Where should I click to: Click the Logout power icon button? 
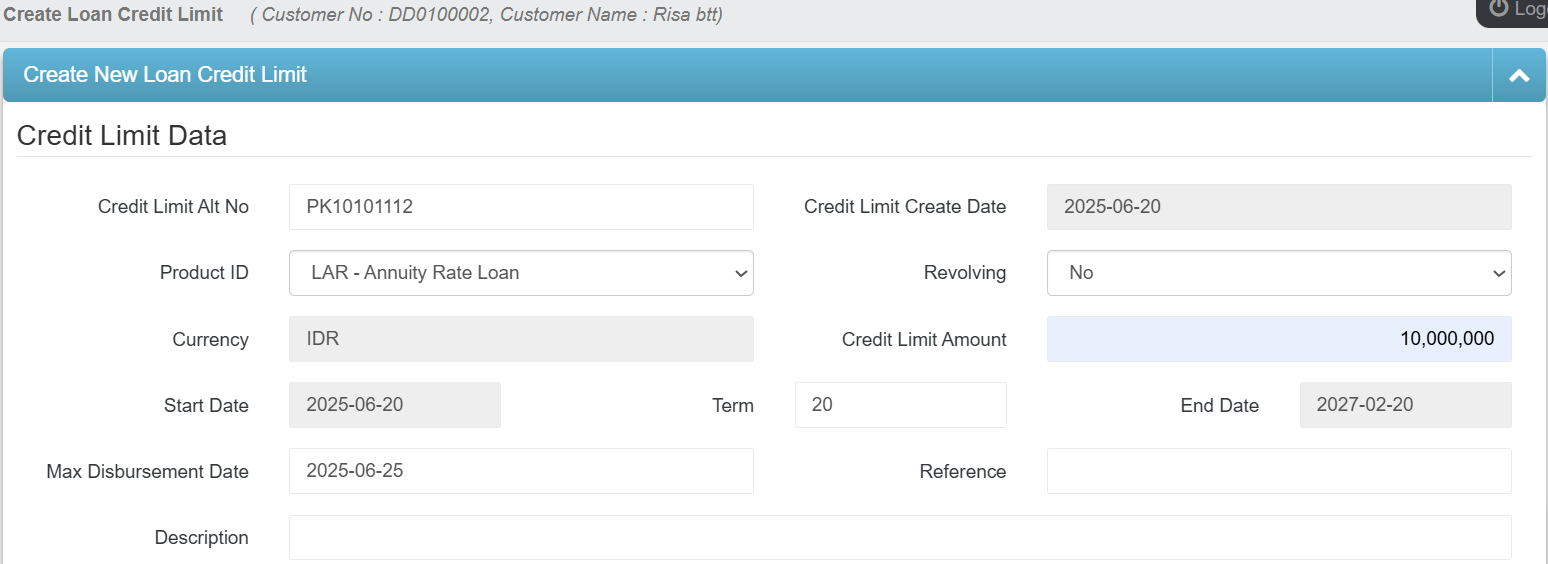[1512, 10]
